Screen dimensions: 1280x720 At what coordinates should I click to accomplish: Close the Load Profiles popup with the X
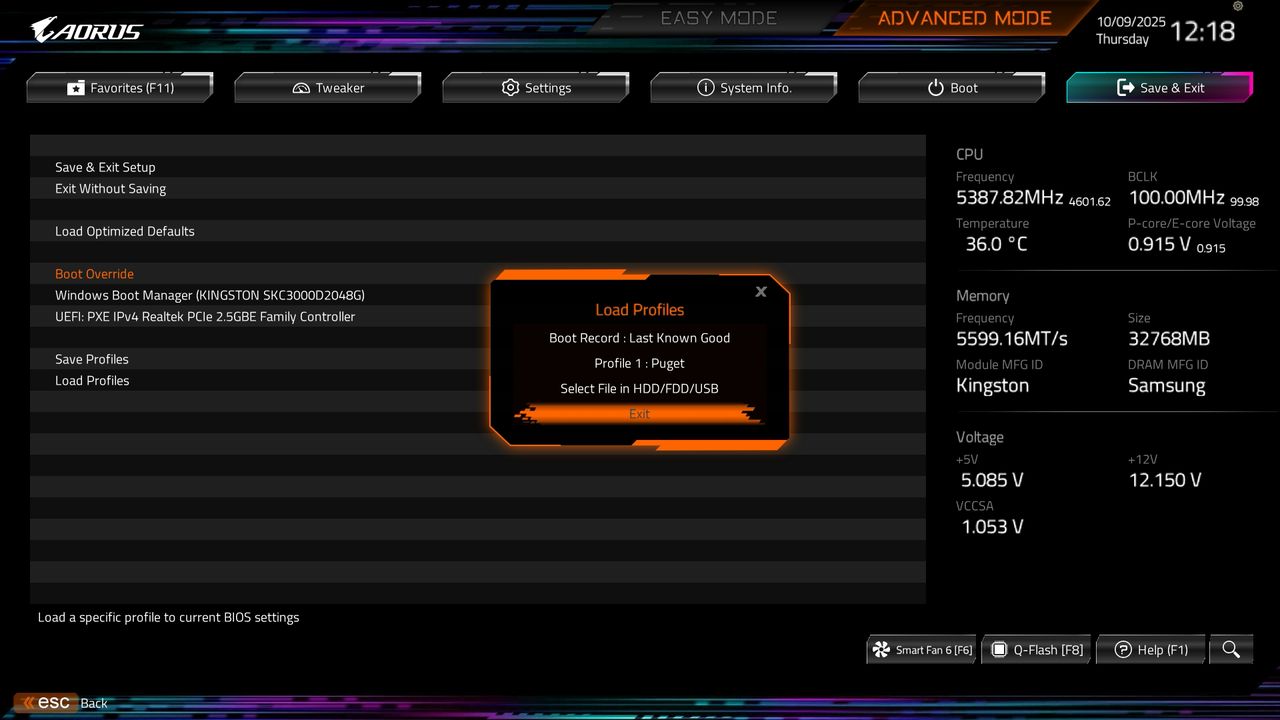point(760,291)
